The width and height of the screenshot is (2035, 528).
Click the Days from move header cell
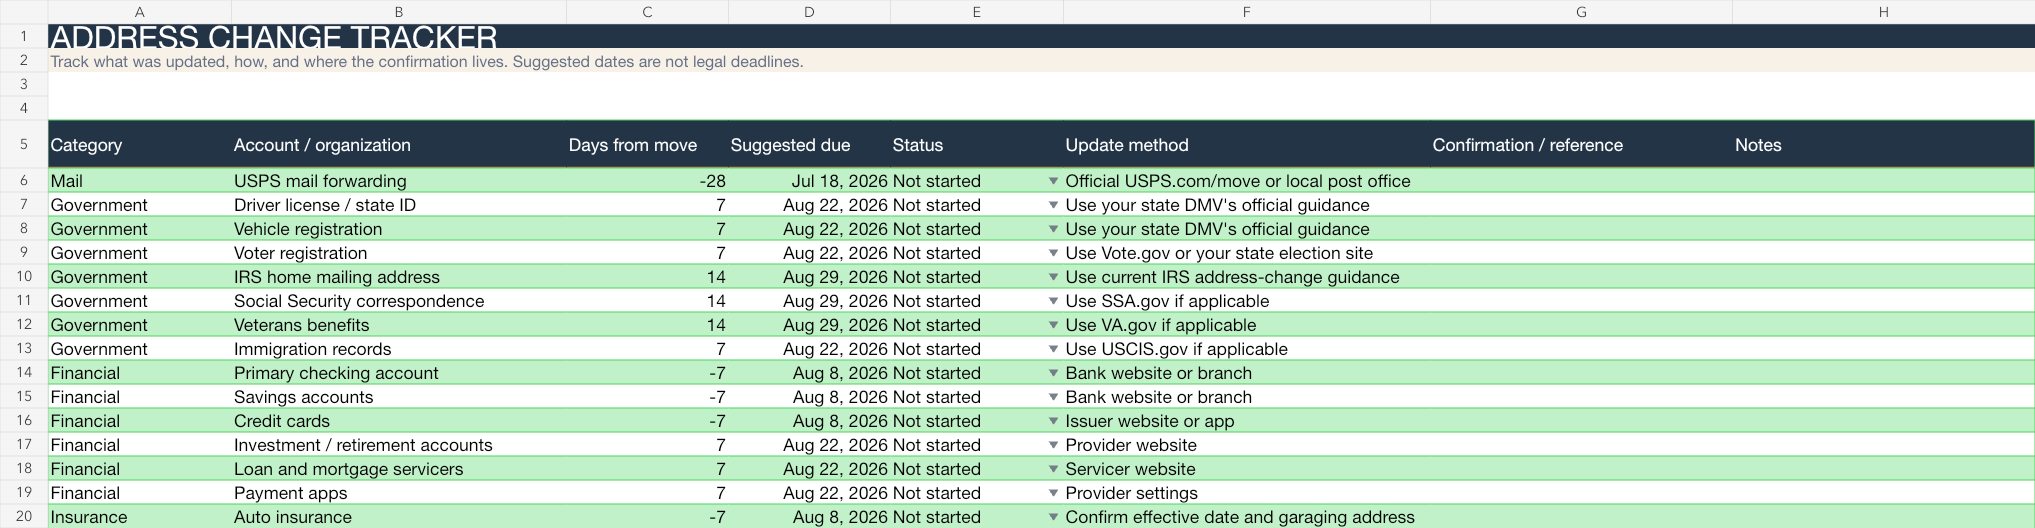[647, 145]
